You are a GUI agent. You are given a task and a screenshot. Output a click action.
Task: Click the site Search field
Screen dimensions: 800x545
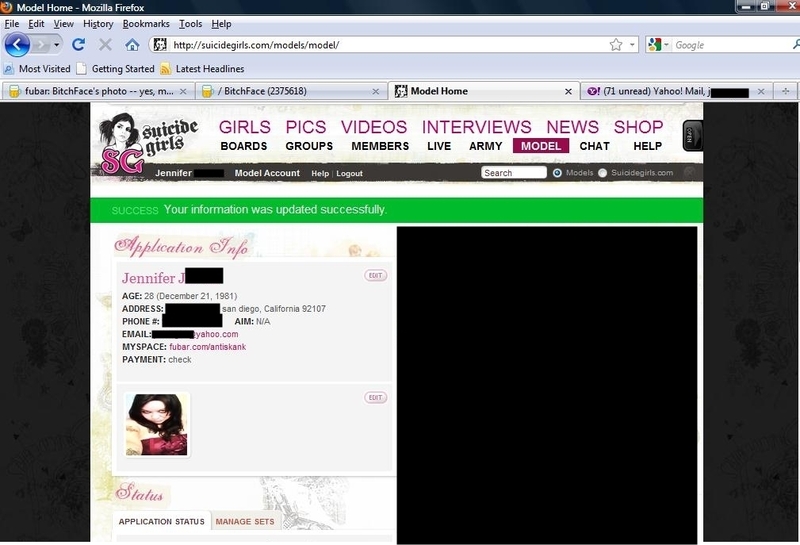514,173
